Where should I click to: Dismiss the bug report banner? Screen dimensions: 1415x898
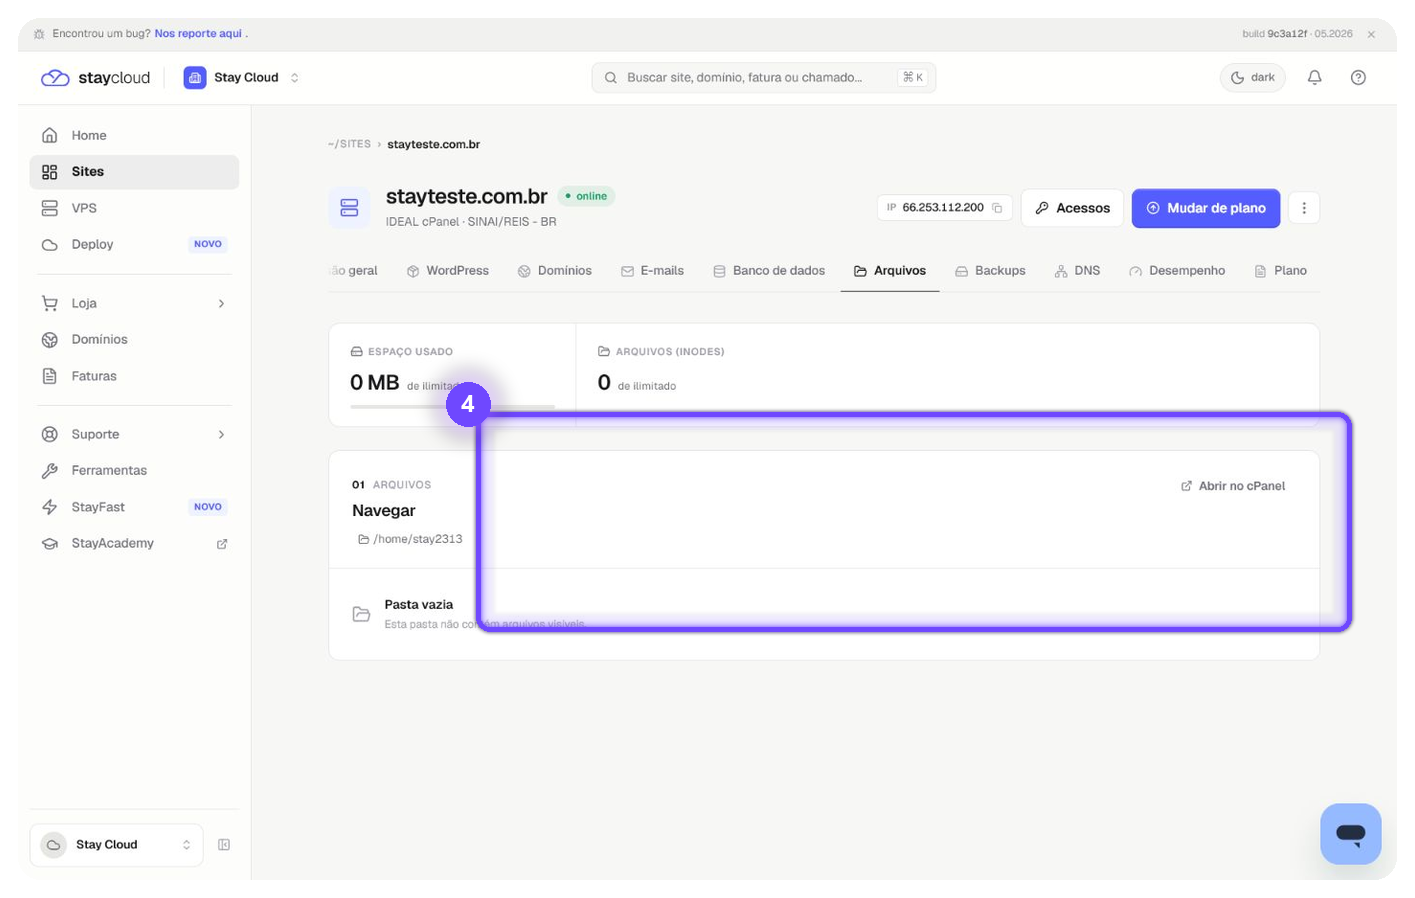click(x=1371, y=34)
